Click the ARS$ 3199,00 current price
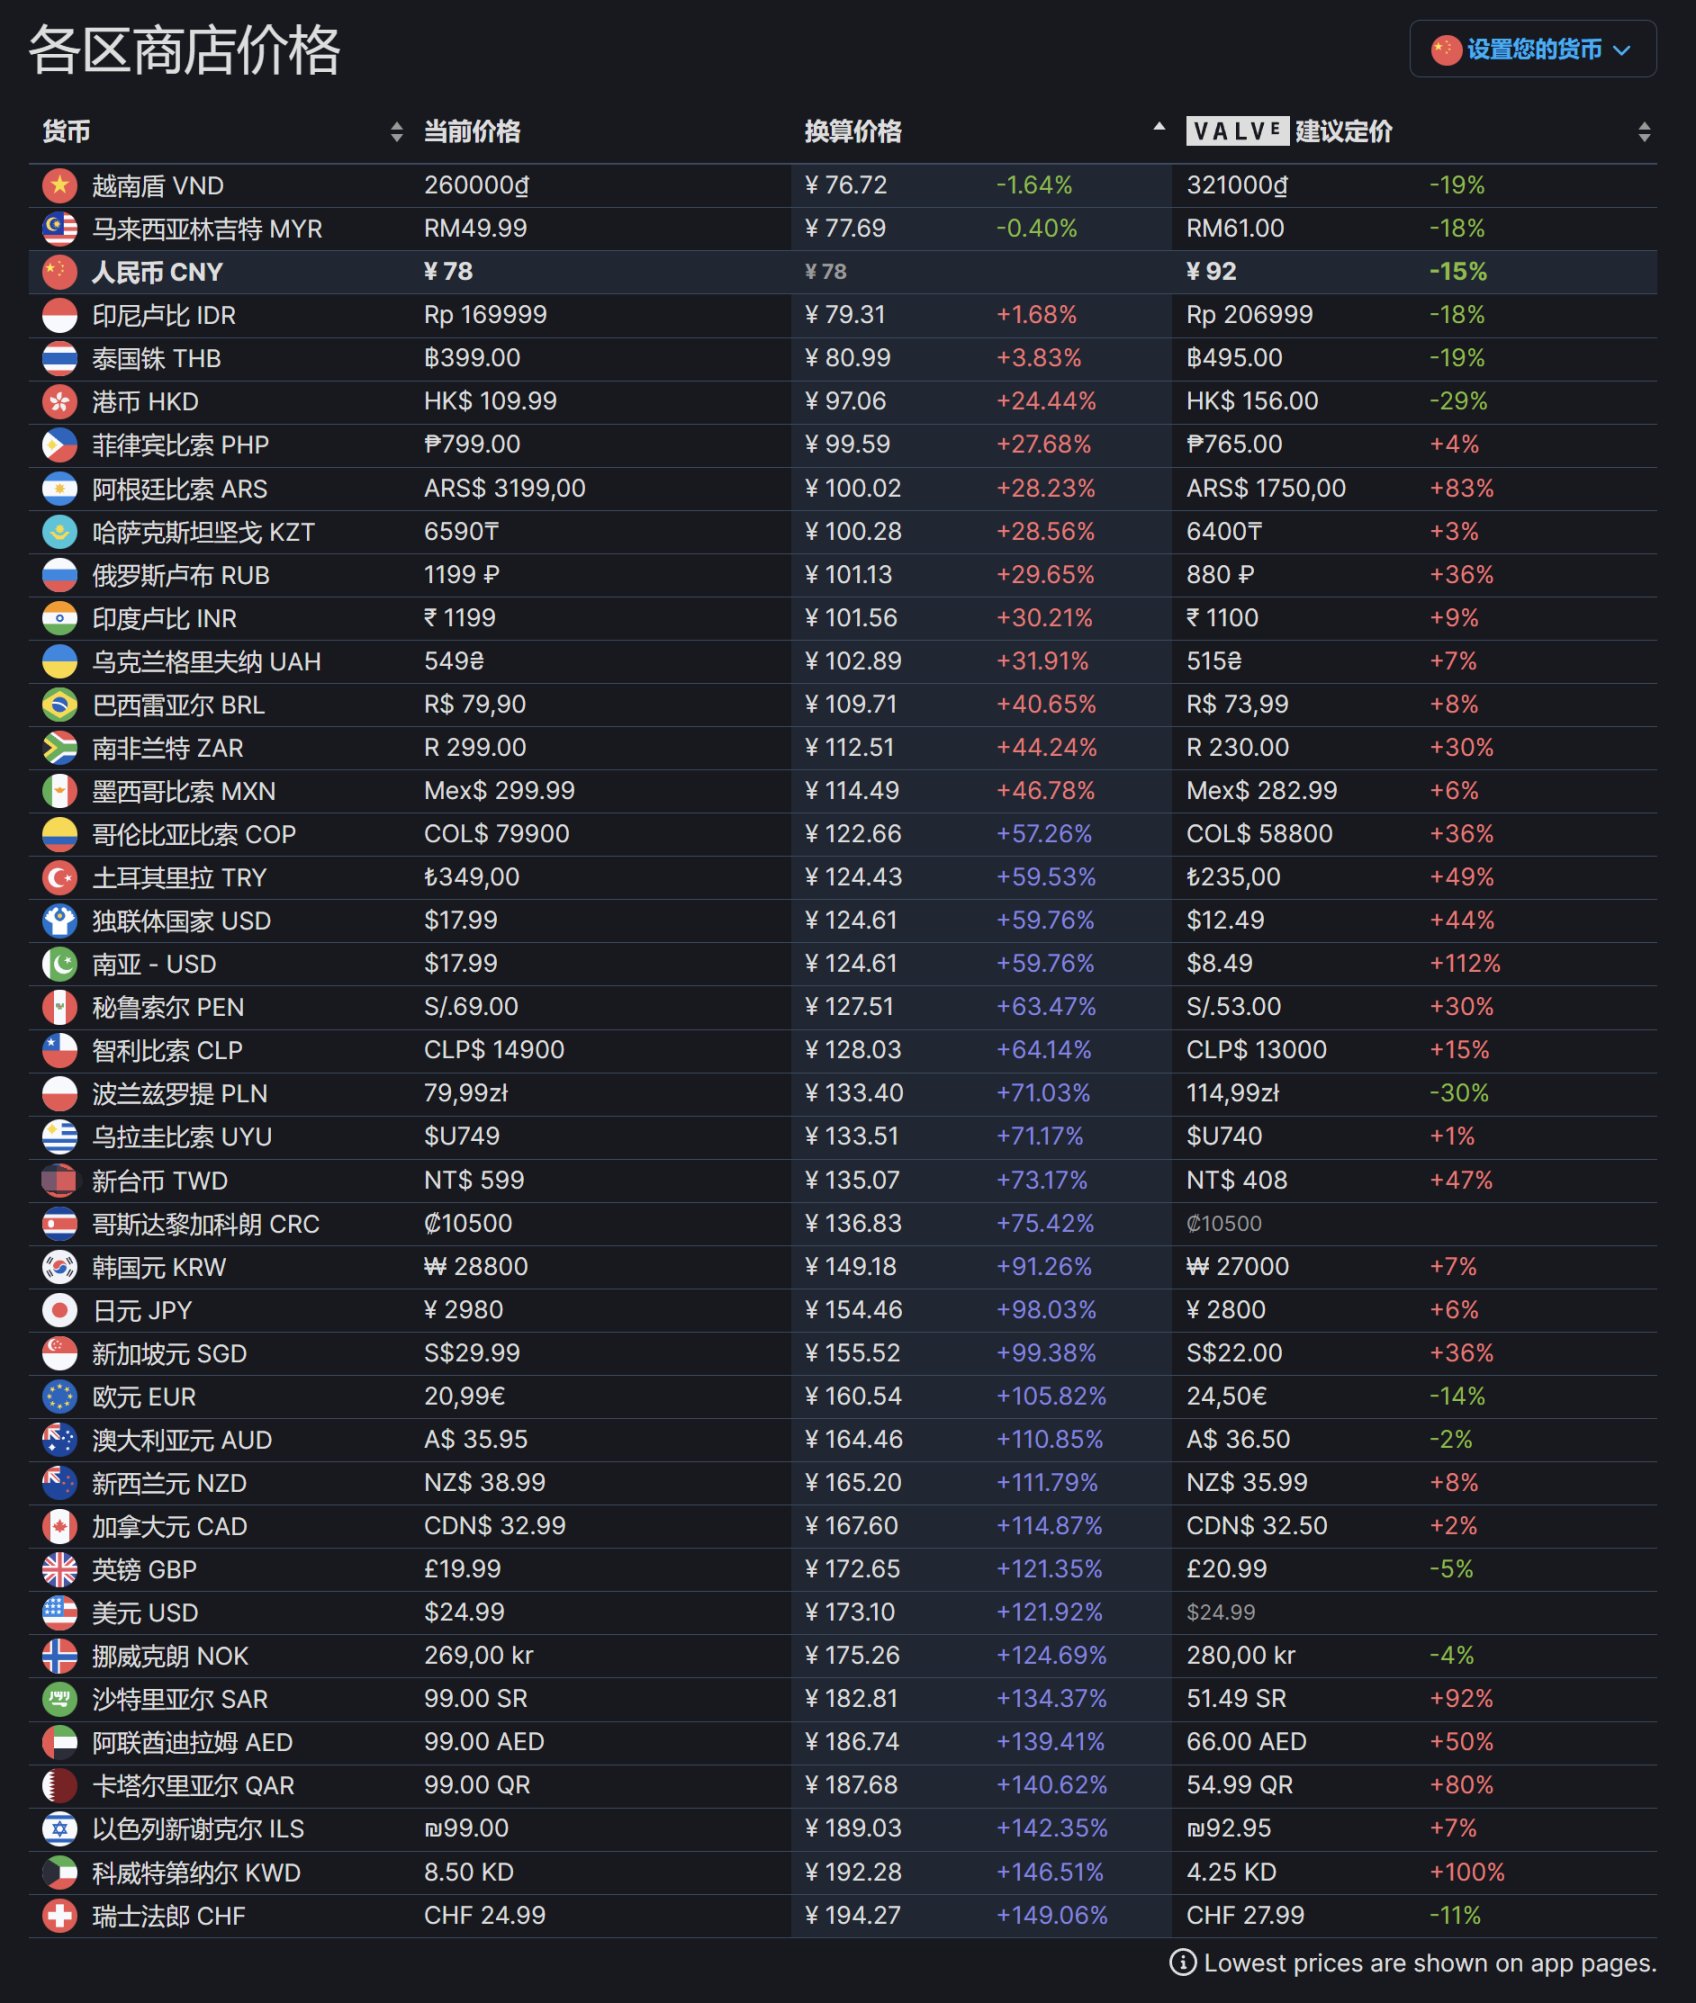 [x=505, y=488]
